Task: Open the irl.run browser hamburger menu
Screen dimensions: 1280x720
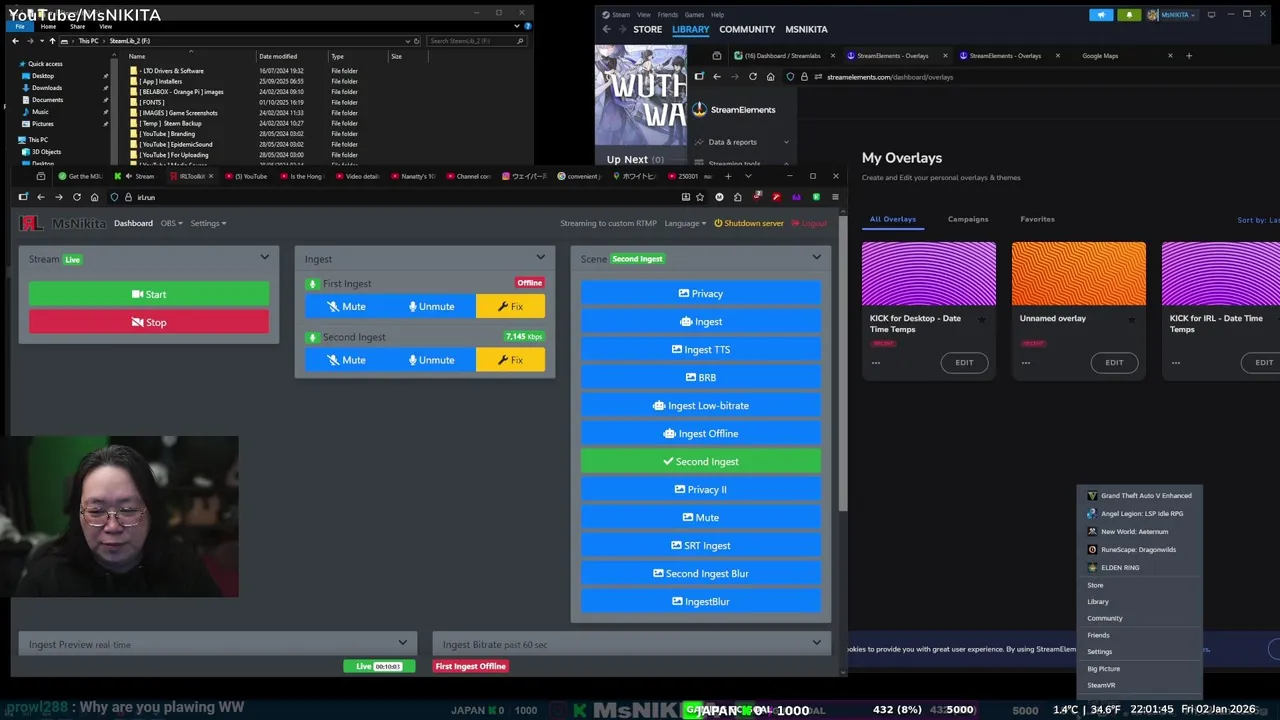Action: tap(835, 197)
